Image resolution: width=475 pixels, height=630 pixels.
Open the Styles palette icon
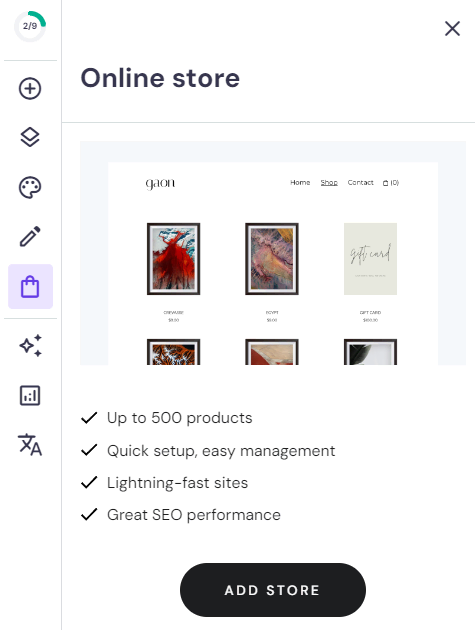click(30, 187)
